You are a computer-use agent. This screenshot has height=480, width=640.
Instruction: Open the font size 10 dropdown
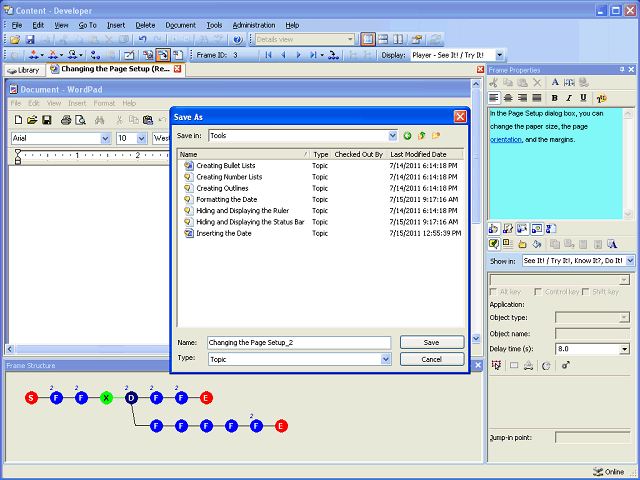coord(141,138)
